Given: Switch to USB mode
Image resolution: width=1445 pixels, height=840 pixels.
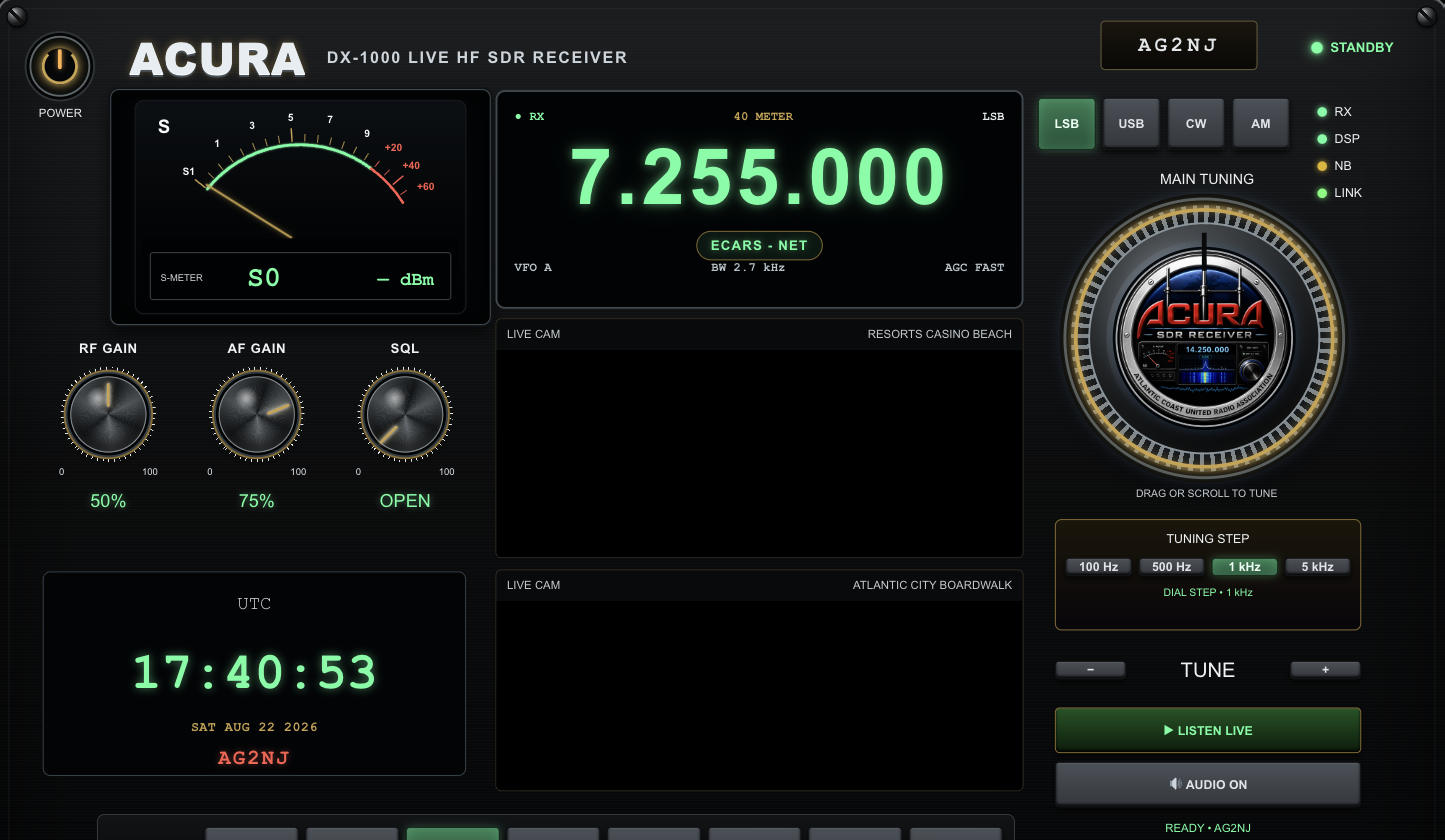Looking at the screenshot, I should click(1131, 124).
